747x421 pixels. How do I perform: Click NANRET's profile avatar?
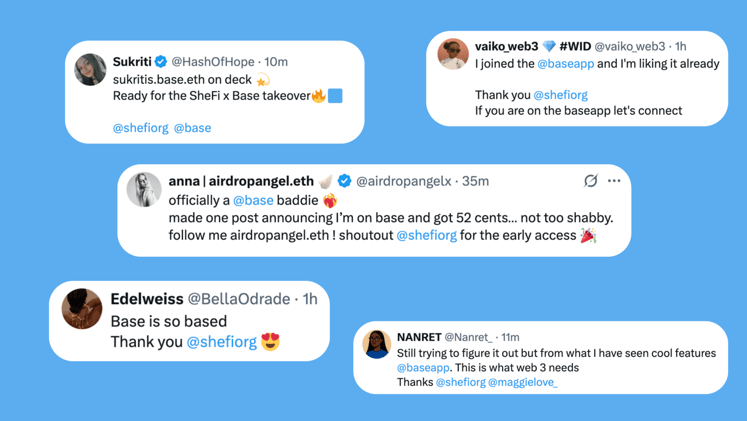[377, 344]
